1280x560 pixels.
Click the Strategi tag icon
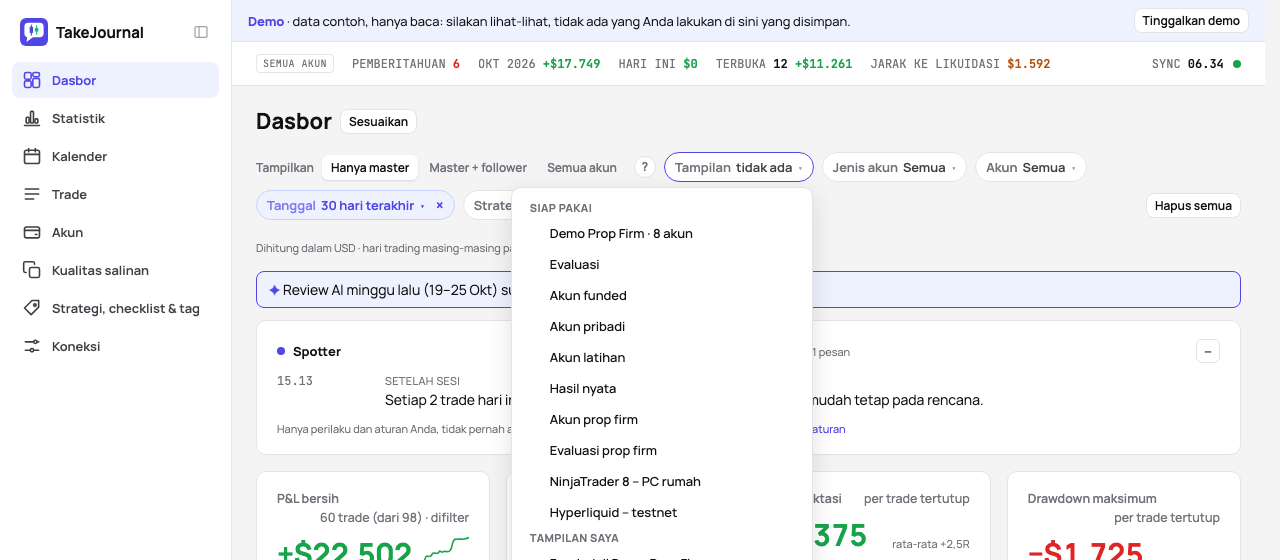[32, 308]
